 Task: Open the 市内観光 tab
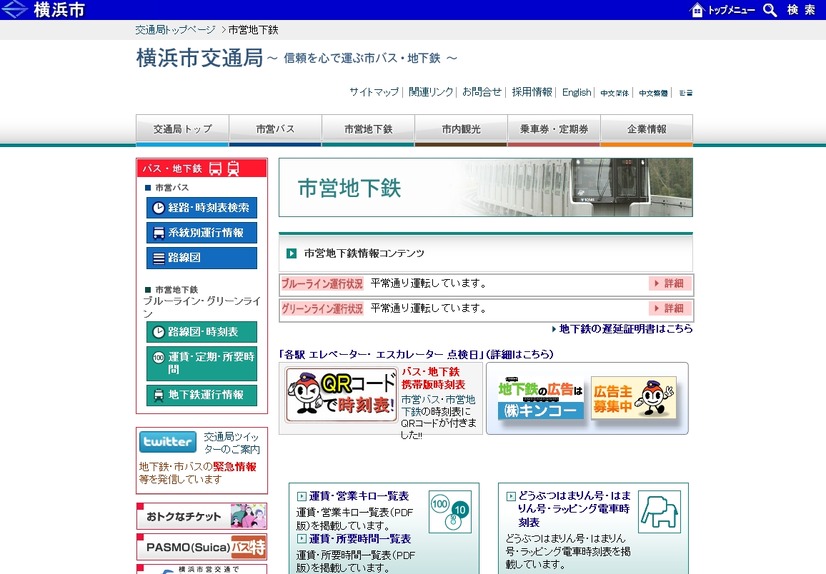click(461, 130)
